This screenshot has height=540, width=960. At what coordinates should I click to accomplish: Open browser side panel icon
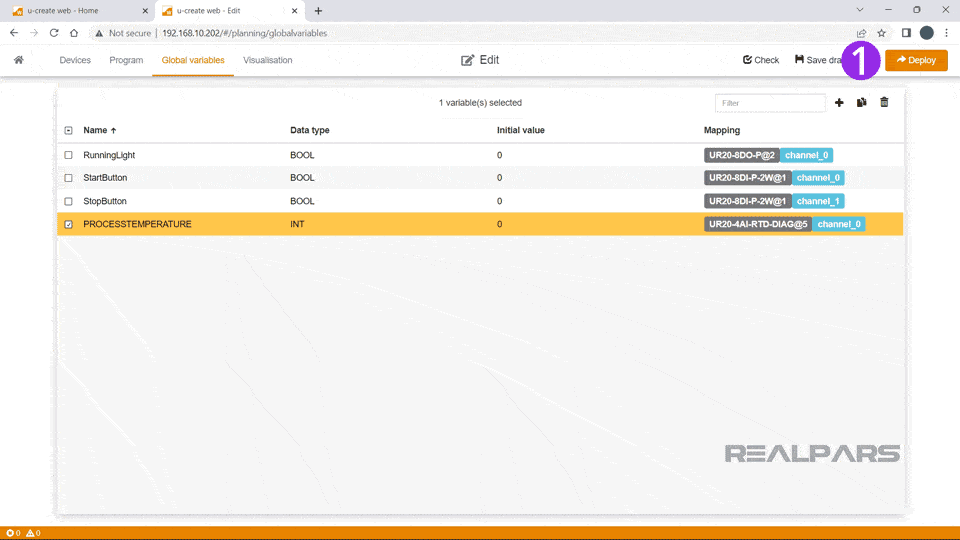[x=906, y=33]
